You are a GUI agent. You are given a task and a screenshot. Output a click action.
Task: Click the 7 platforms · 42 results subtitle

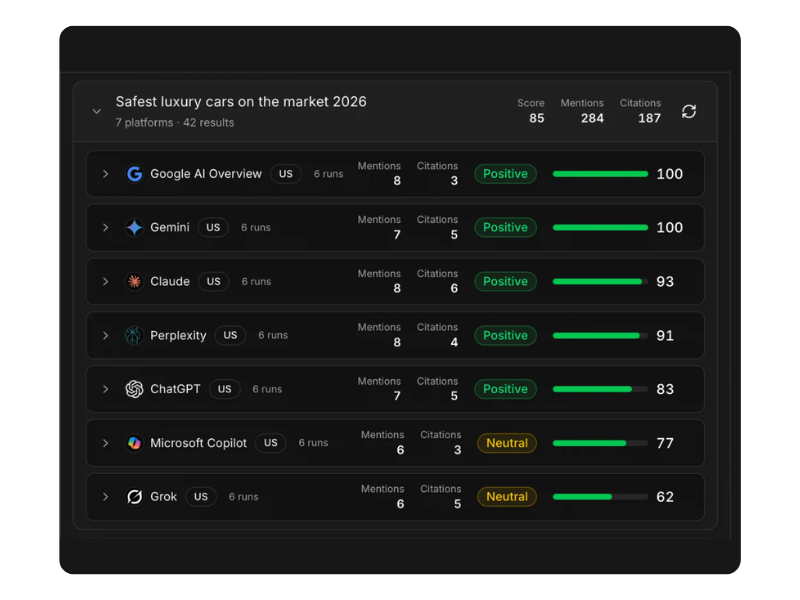tap(174, 122)
